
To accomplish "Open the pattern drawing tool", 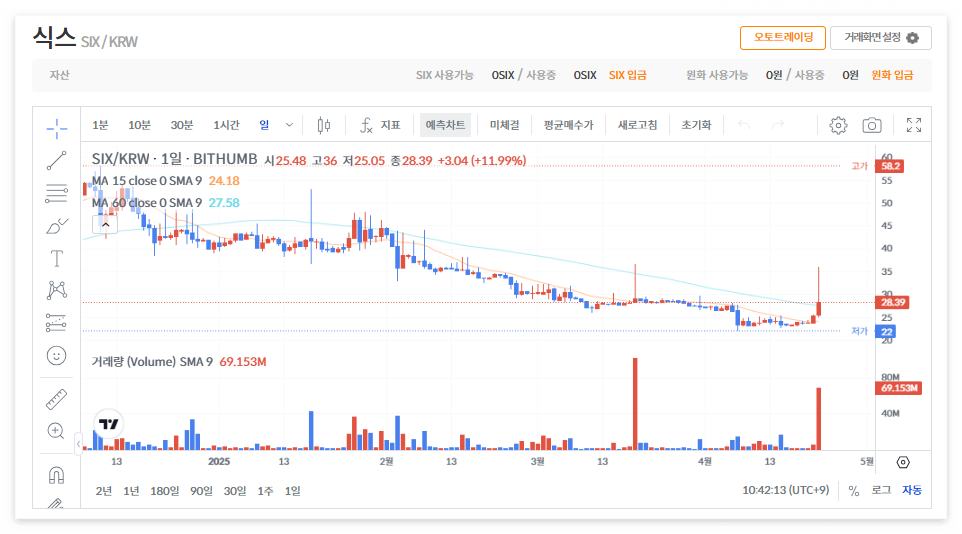I will pyautogui.click(x=56, y=290).
